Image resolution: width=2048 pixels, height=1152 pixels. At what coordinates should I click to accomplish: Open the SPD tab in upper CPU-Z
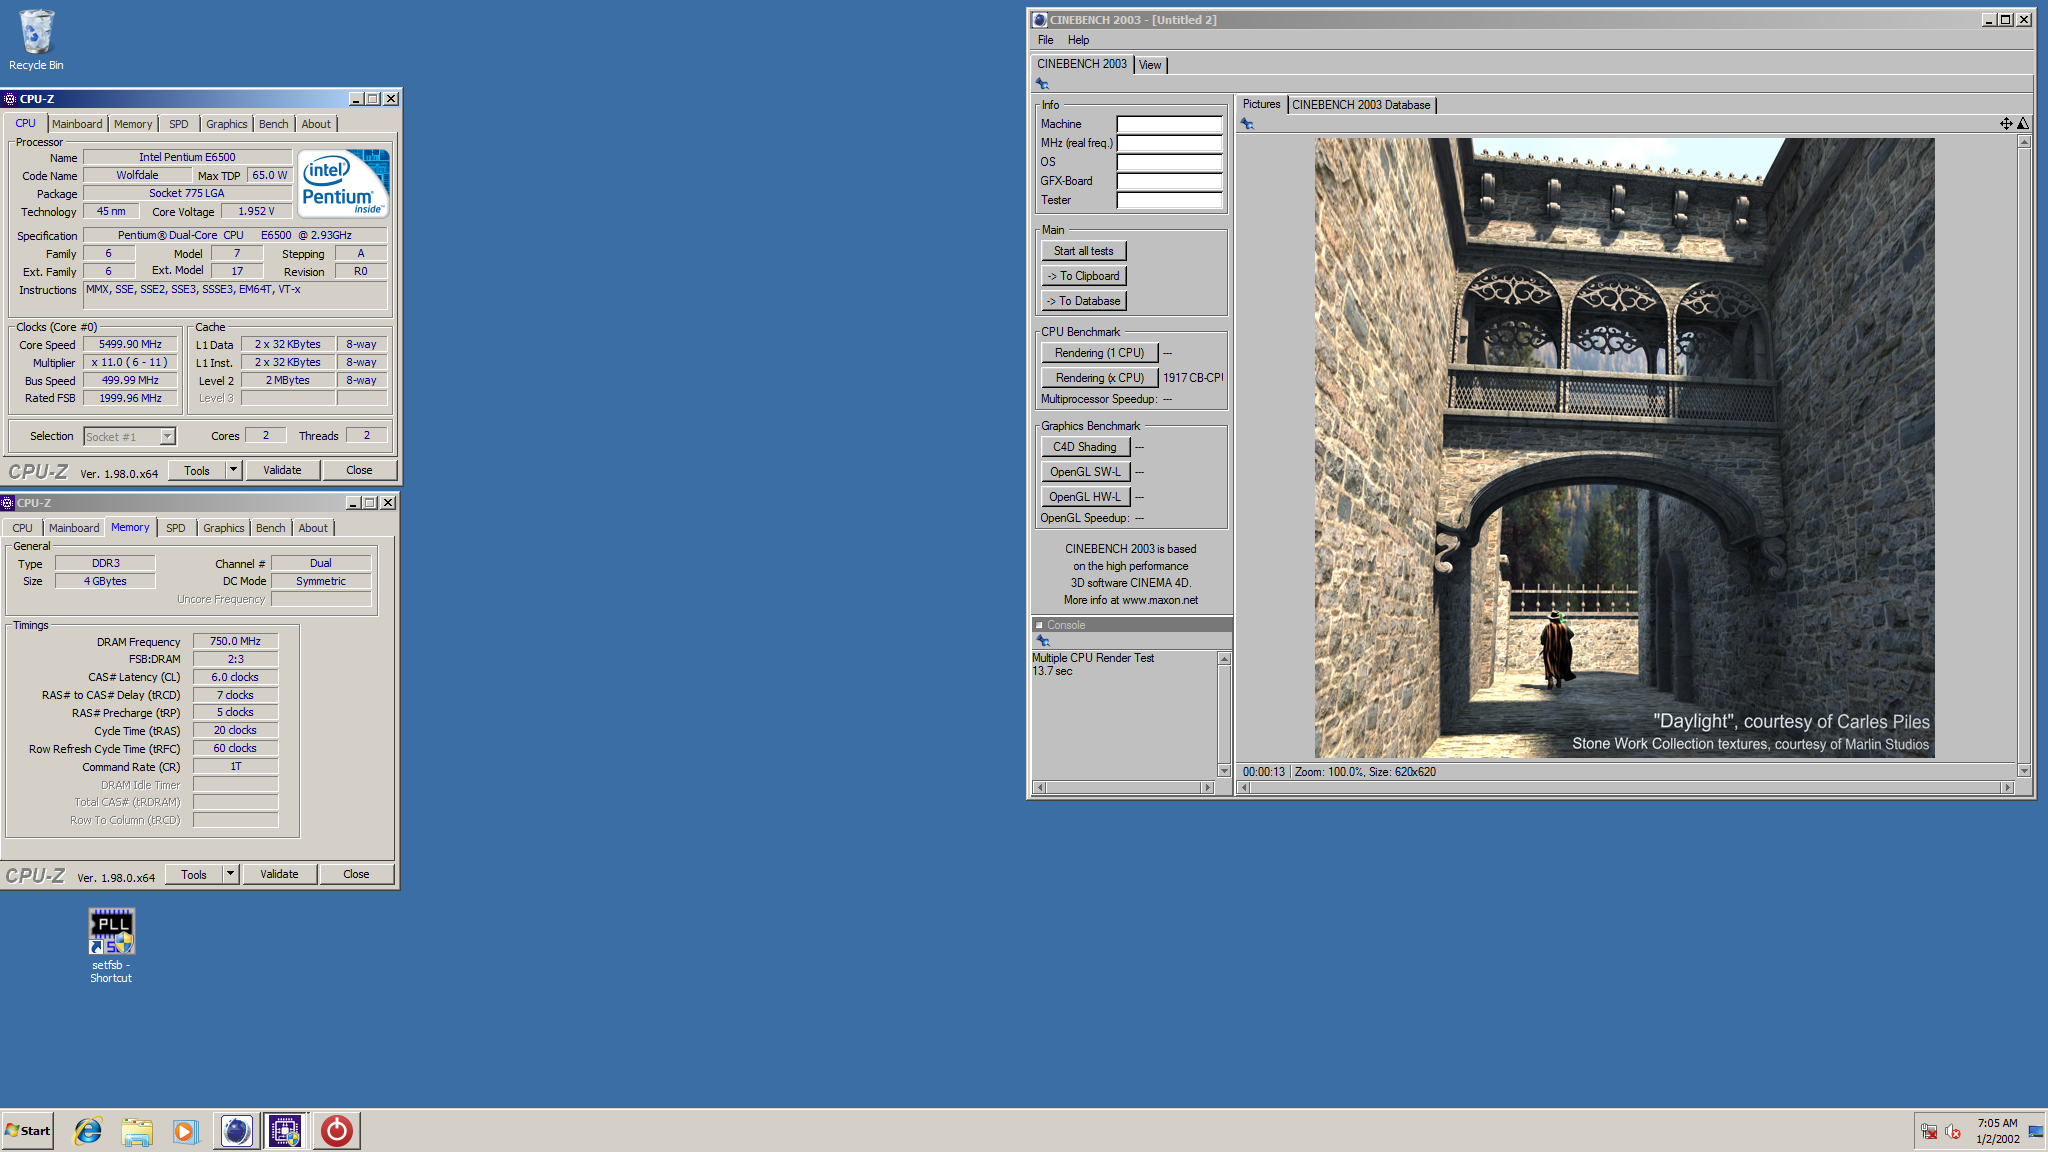point(179,124)
